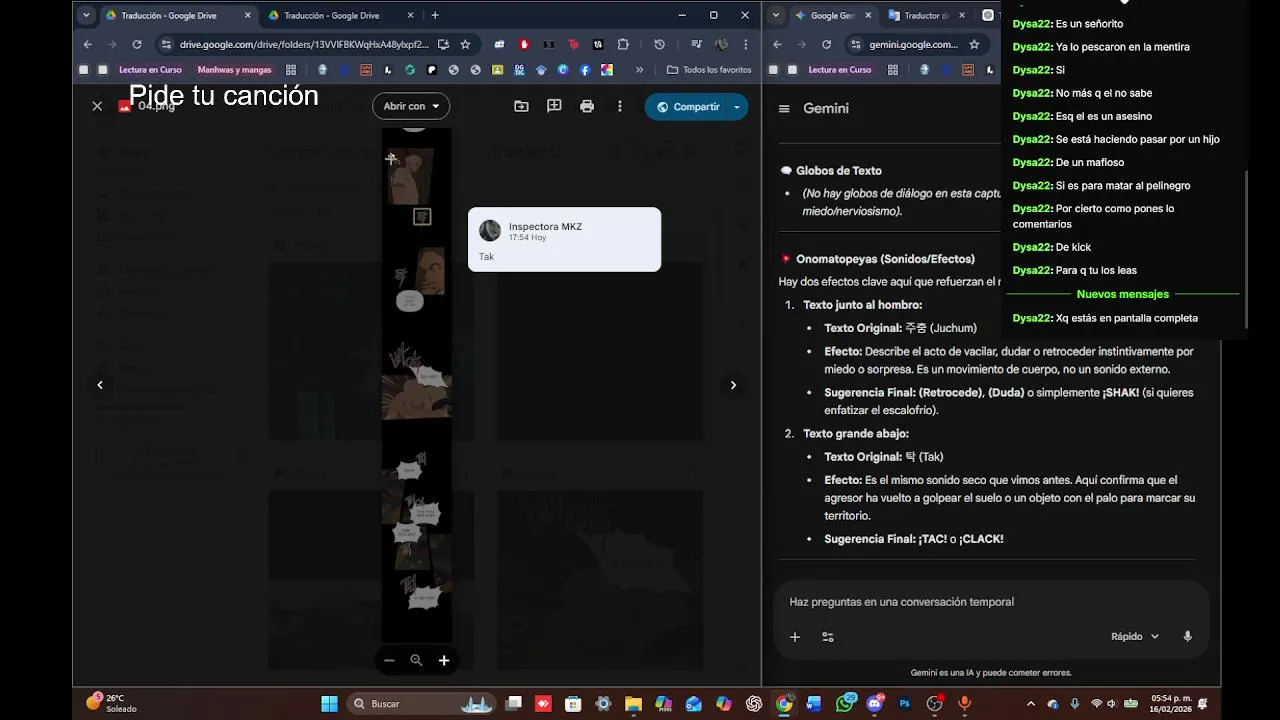Start voice input with the Gemini microphone

[1188, 637]
